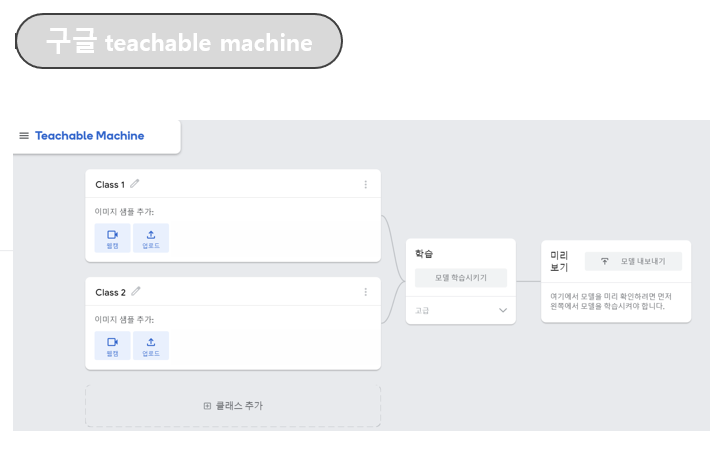Edit the Class 2 name with pencil icon
724x455 pixels.
pos(136,291)
